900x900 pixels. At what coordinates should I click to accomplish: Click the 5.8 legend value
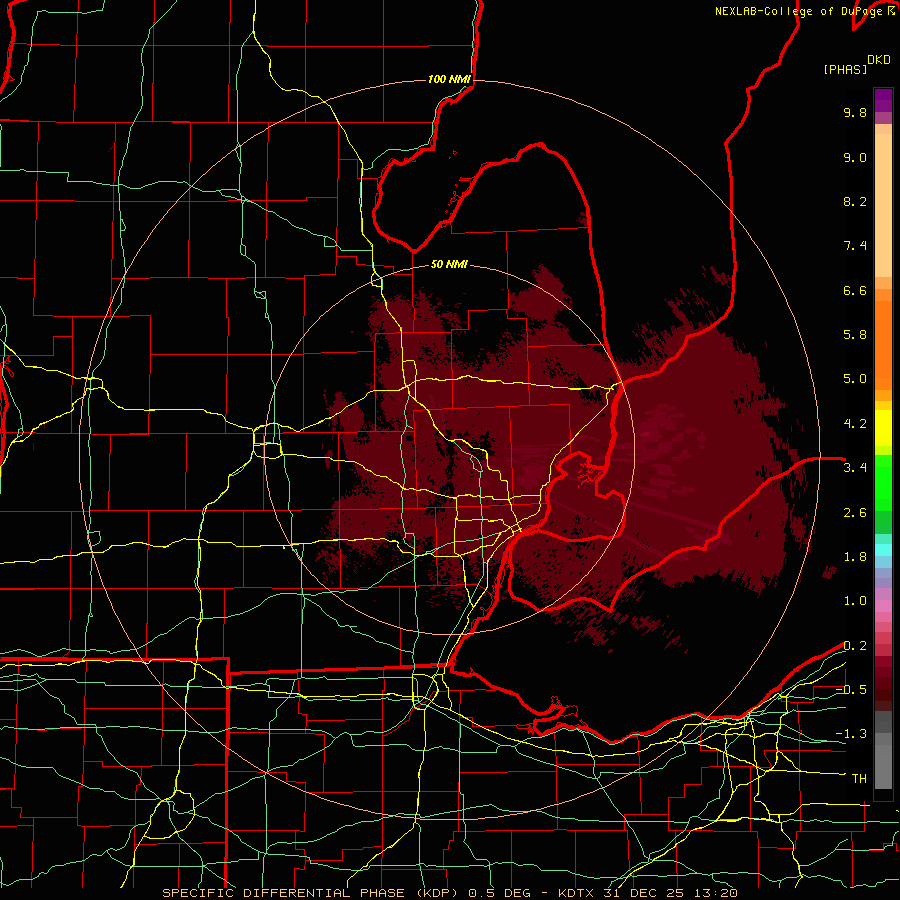point(855,335)
